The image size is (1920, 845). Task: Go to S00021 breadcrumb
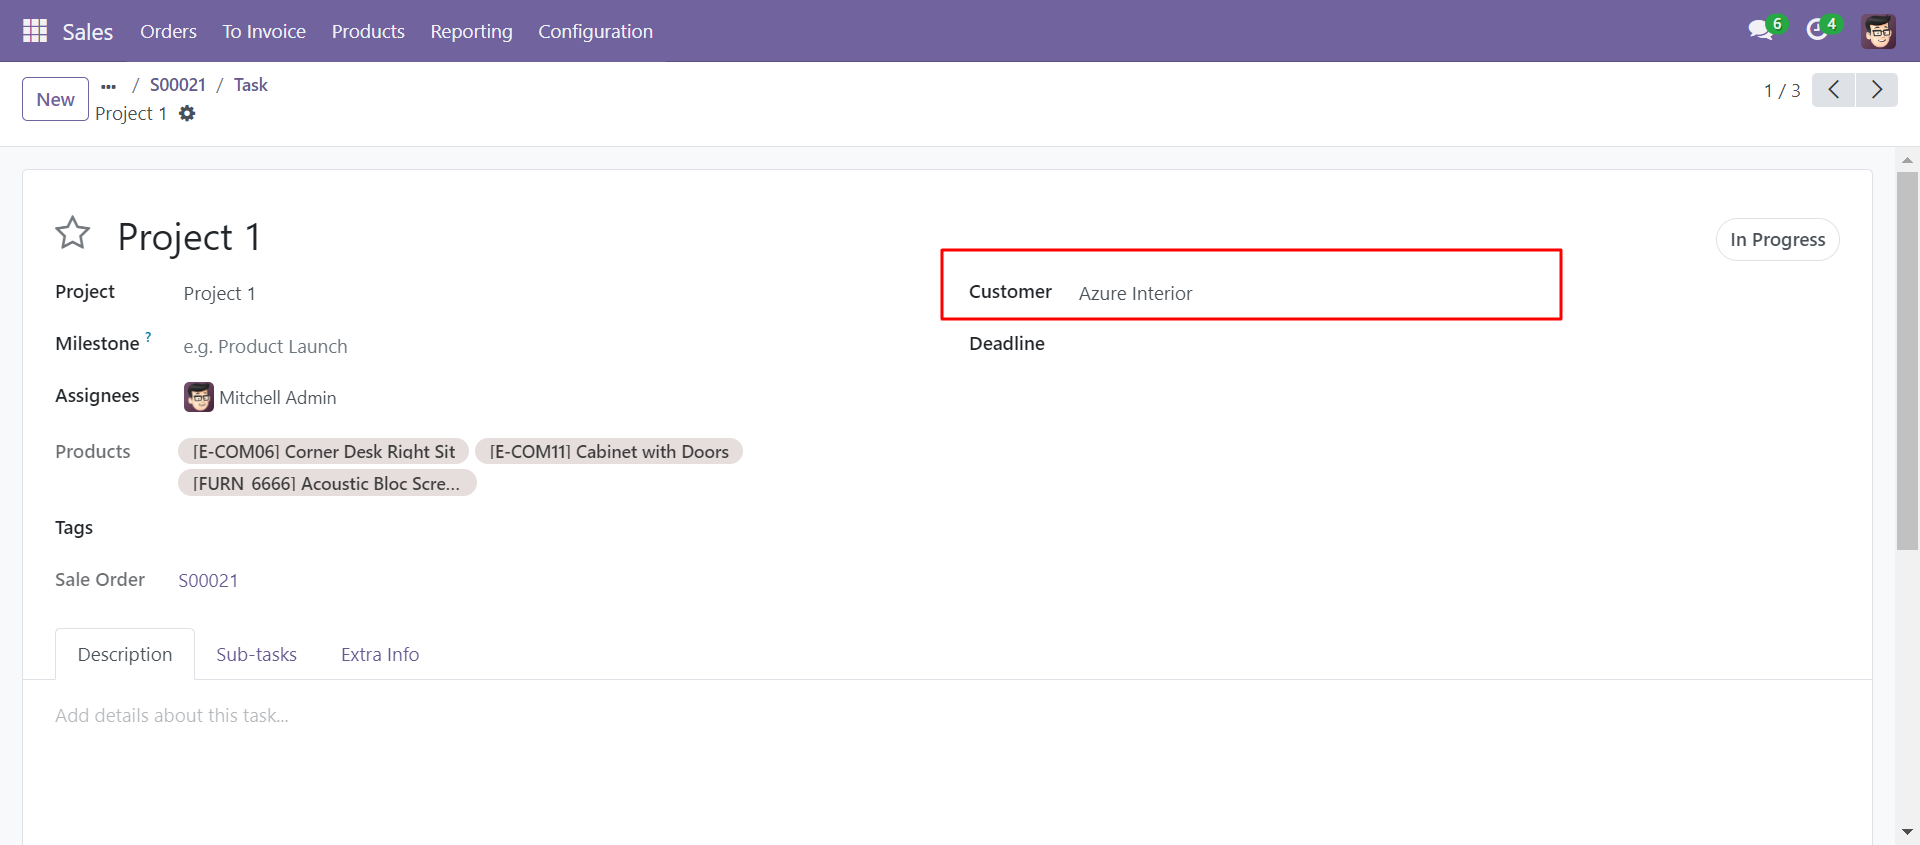coord(178,85)
